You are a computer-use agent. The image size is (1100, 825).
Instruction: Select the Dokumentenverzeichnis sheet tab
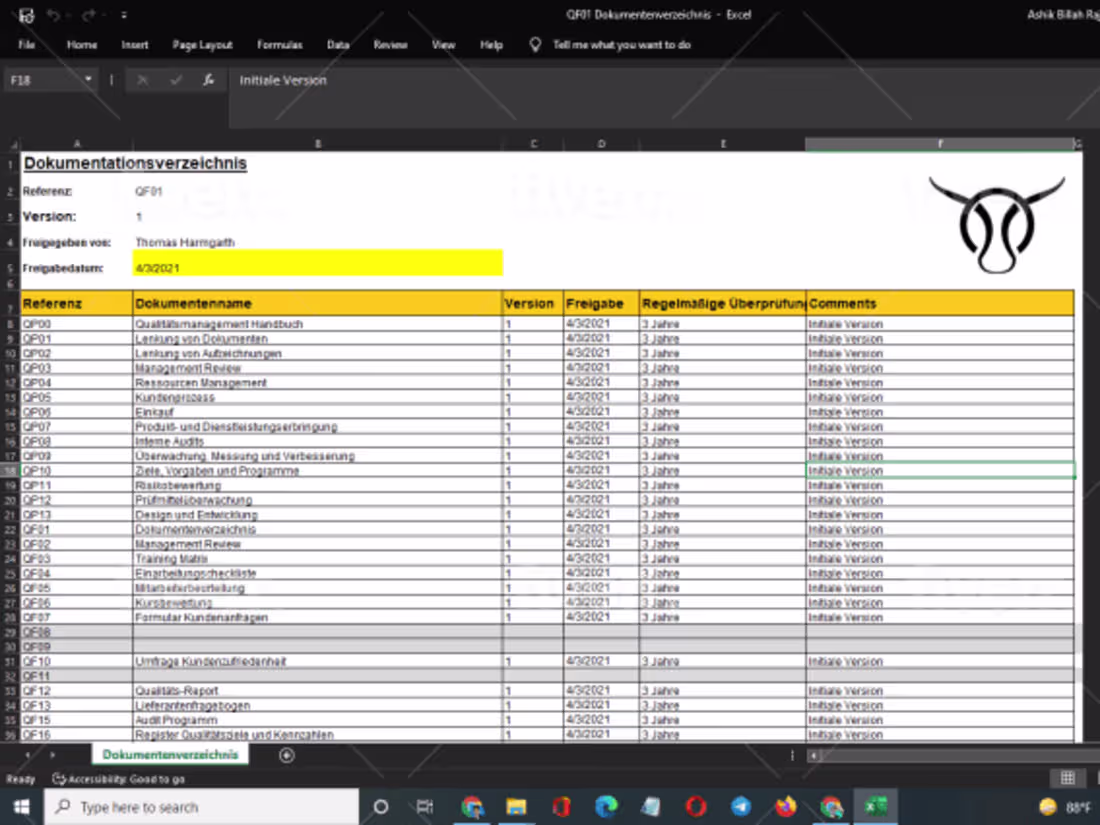click(x=170, y=755)
